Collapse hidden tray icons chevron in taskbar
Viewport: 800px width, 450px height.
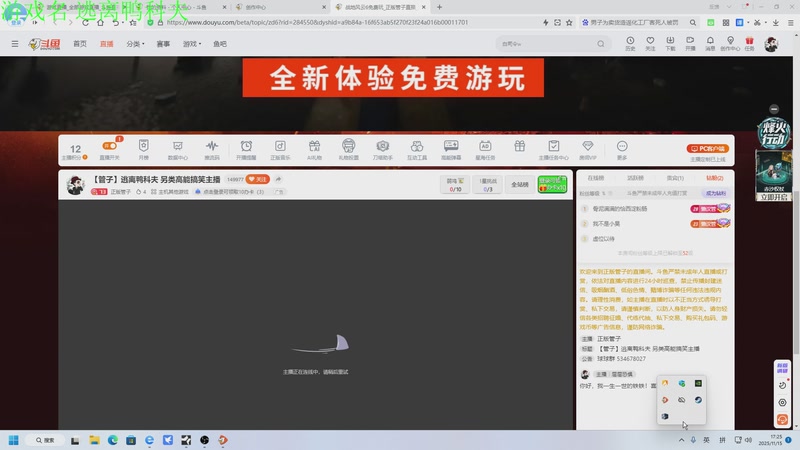pyautogui.click(x=681, y=440)
